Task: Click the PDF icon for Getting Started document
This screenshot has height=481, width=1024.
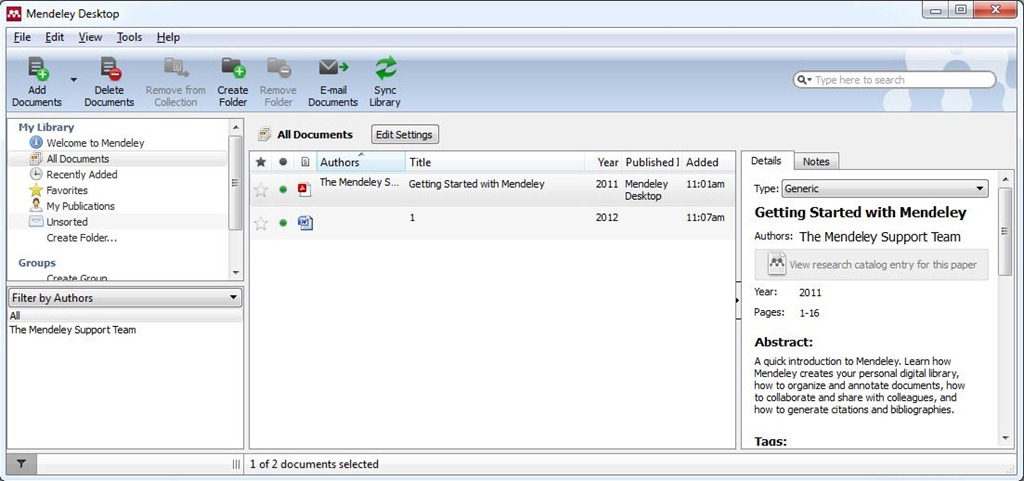Action: point(305,189)
